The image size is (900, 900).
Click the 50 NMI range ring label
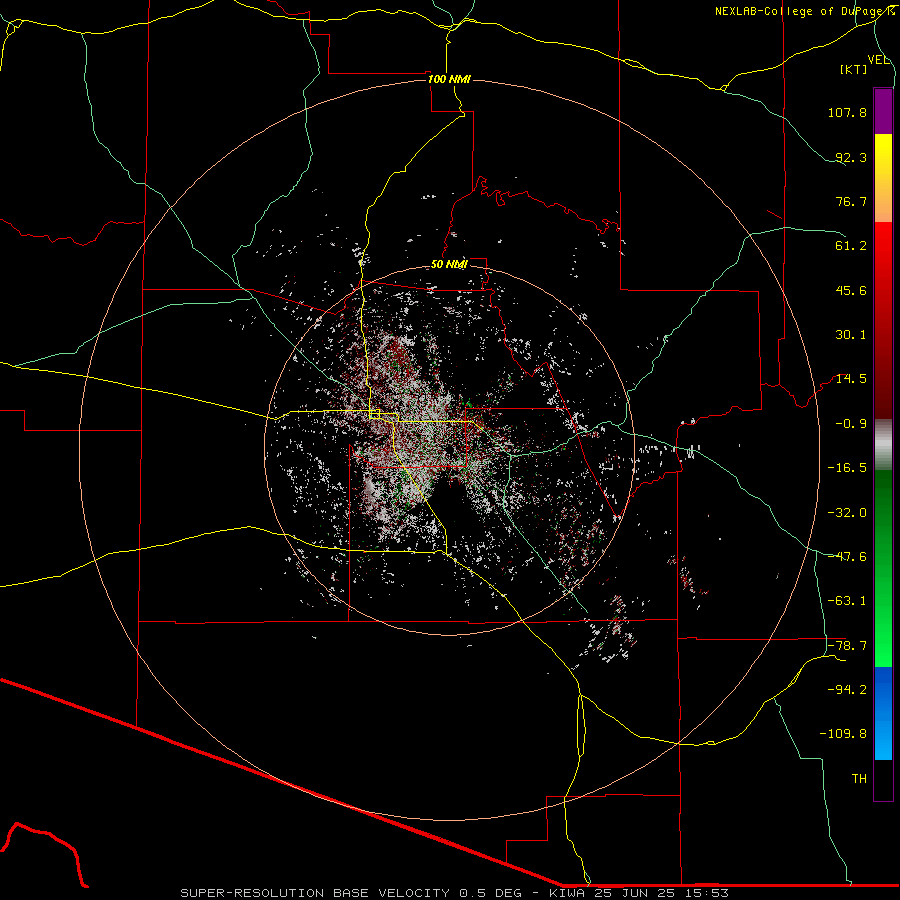pos(449,265)
